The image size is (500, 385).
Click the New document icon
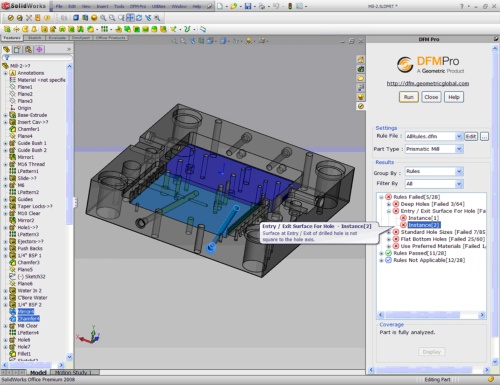220,6
